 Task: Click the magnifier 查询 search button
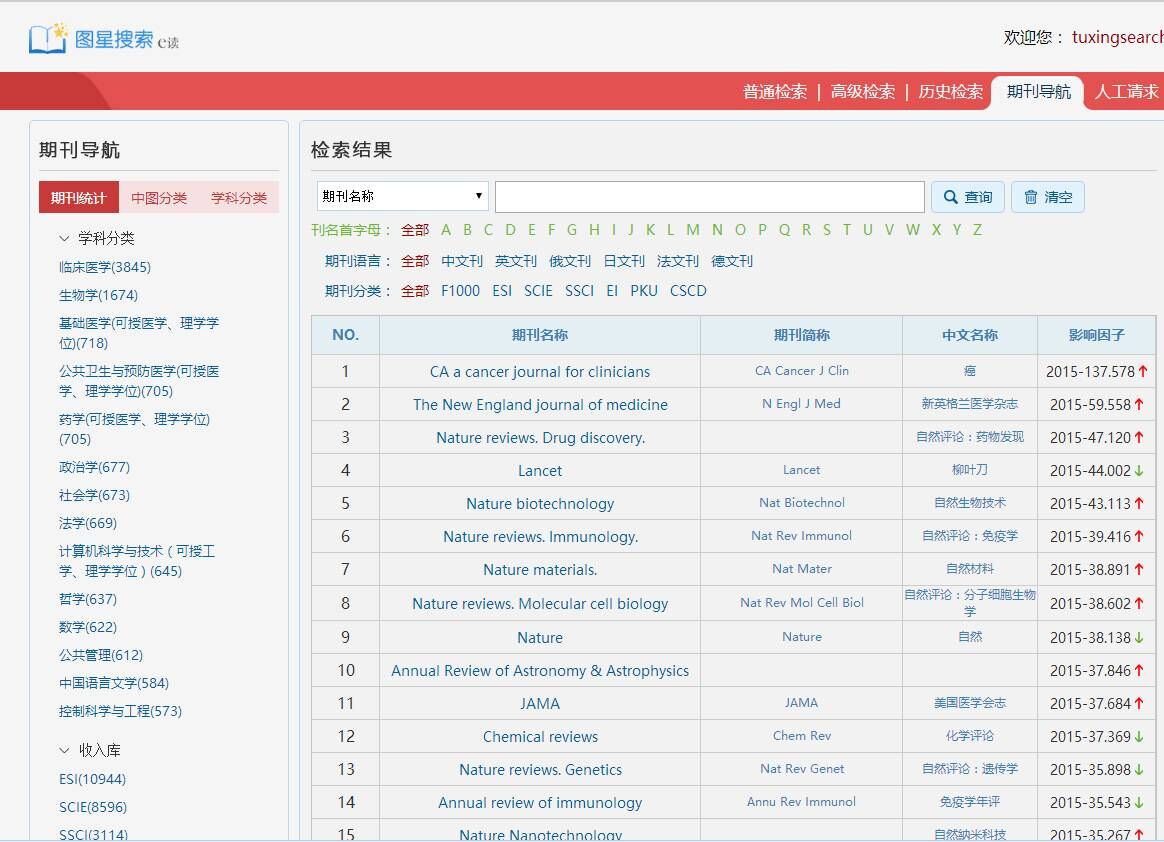(966, 197)
